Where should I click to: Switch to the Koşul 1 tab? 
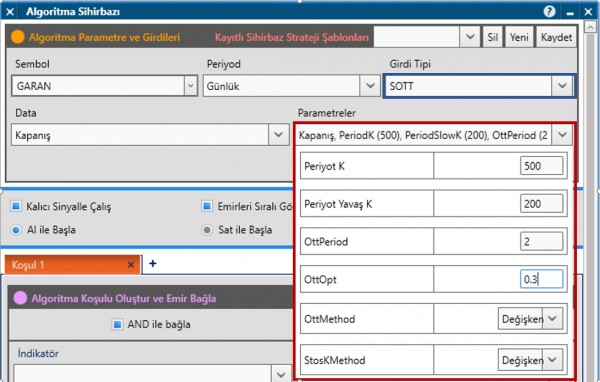(x=73, y=265)
